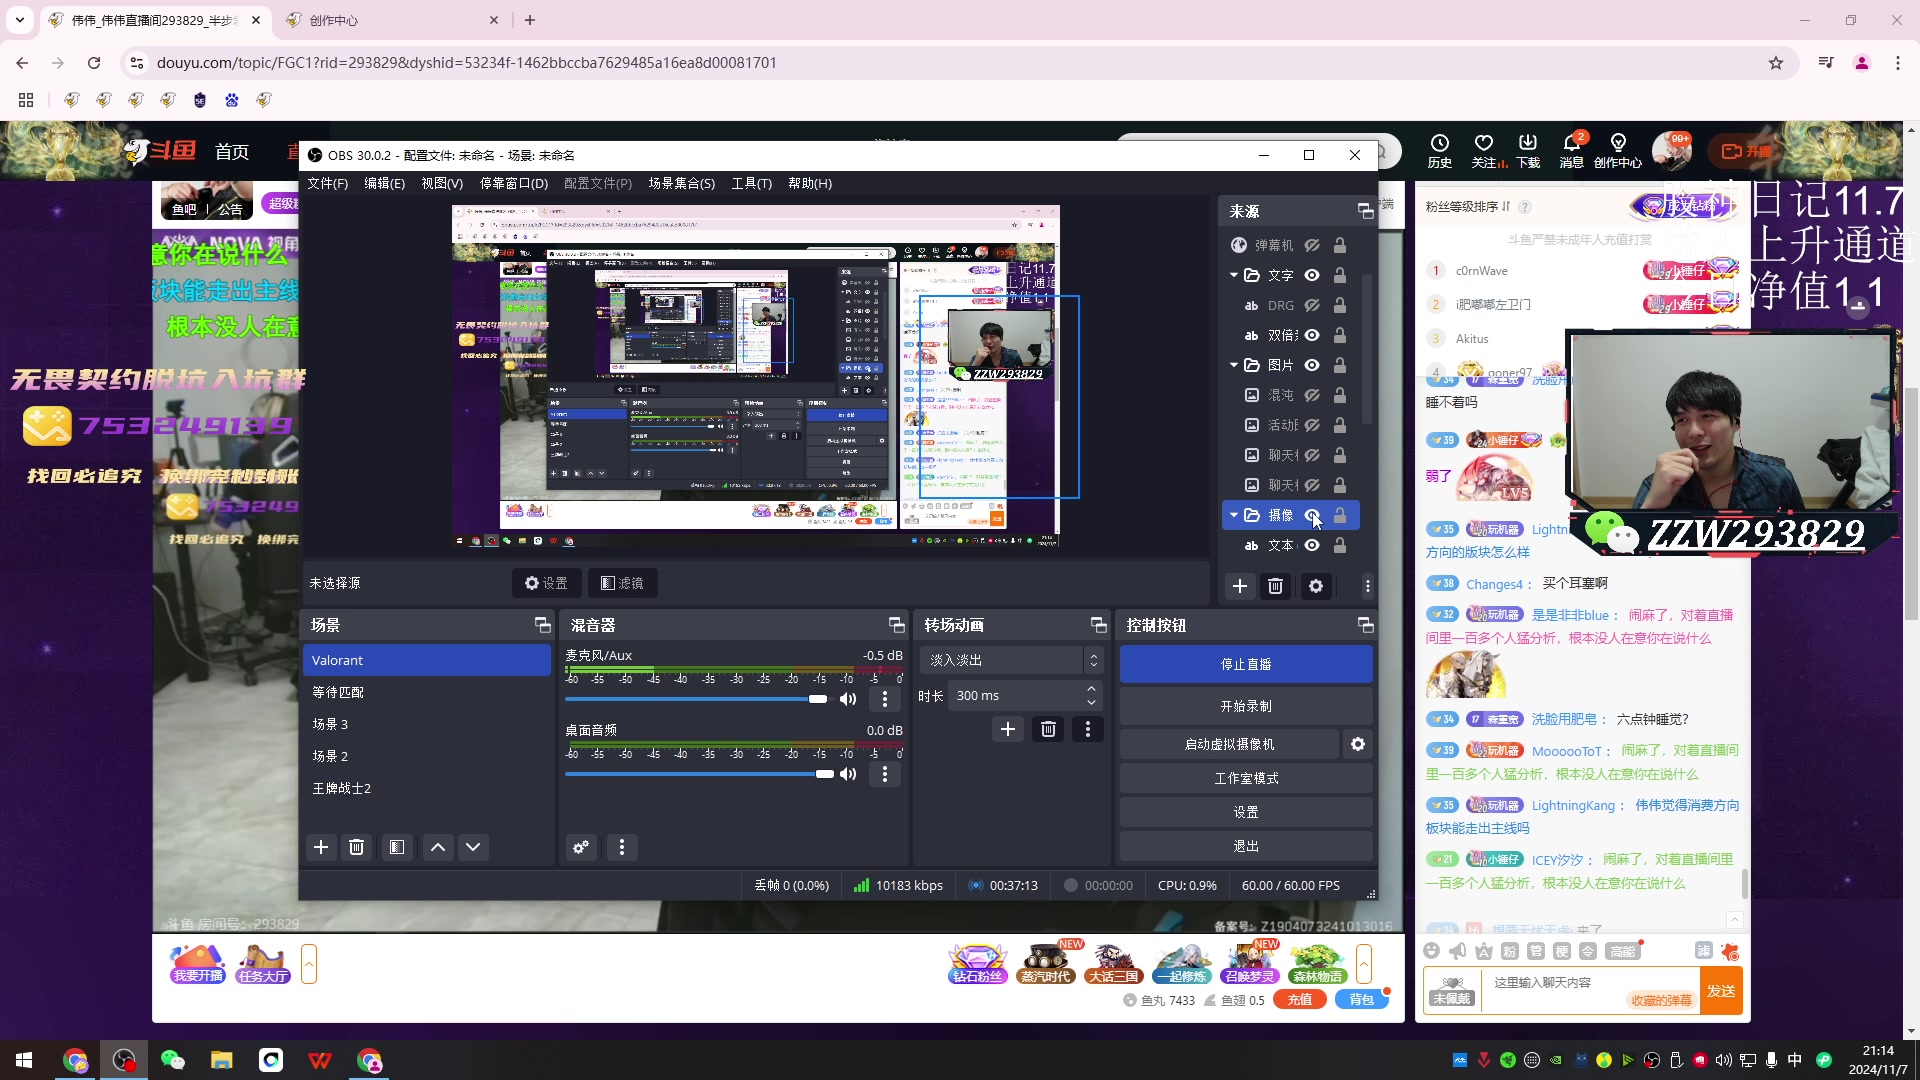The height and width of the screenshot is (1080, 1920).
Task: Open the 编辑(E) menu
Action: click(x=384, y=183)
